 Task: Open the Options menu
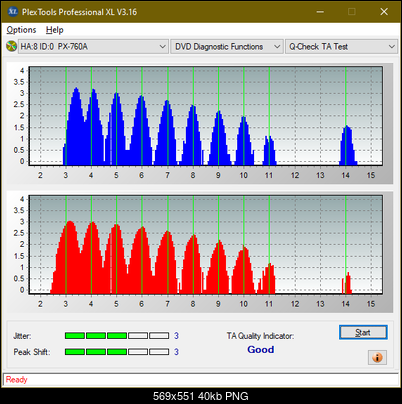coord(21,30)
